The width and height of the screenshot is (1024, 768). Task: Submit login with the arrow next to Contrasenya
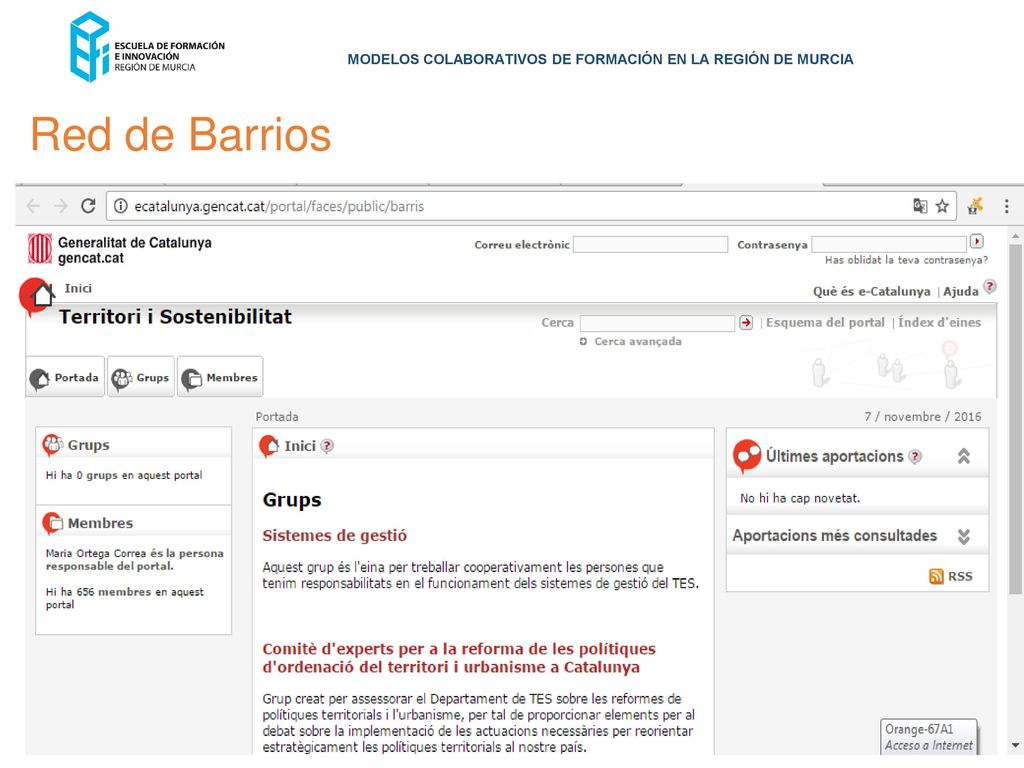tap(976, 242)
